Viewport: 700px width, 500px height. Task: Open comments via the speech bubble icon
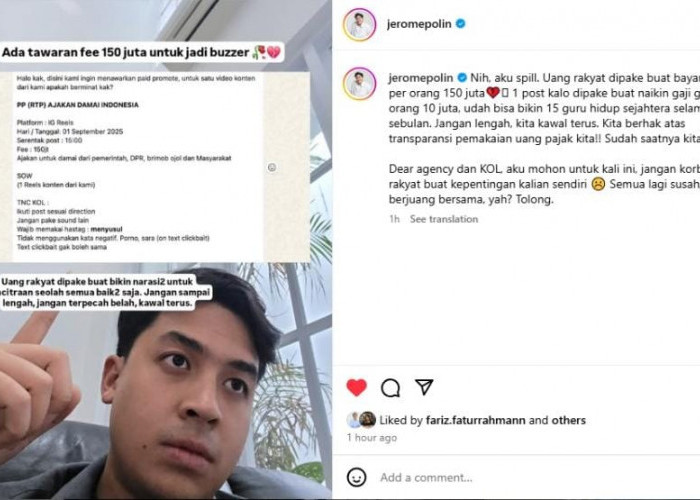tap(390, 388)
